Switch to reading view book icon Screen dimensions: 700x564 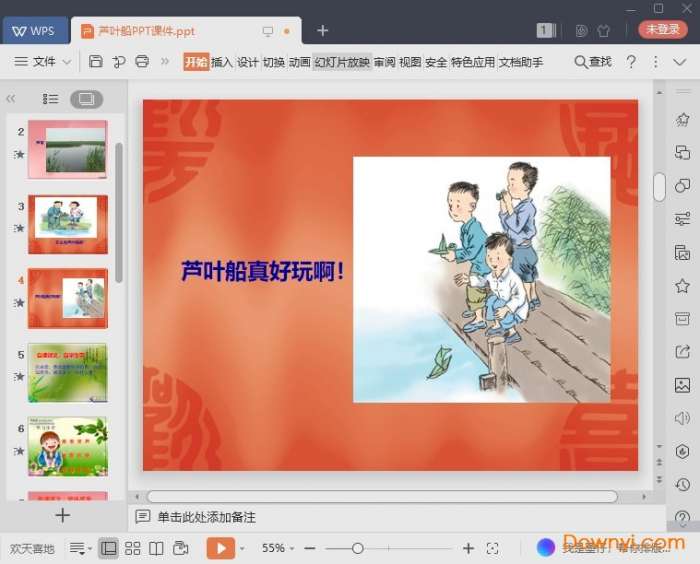point(156,548)
